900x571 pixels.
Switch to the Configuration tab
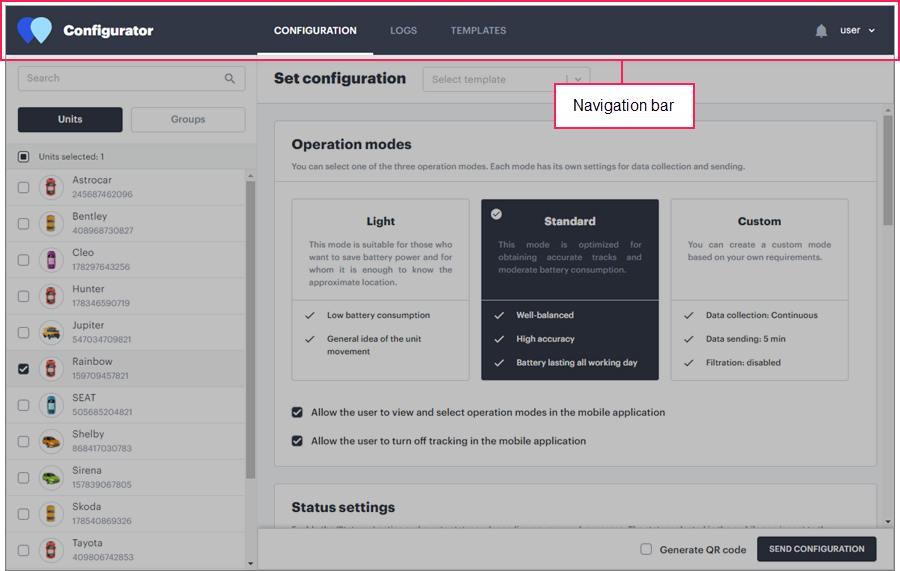[x=315, y=30]
